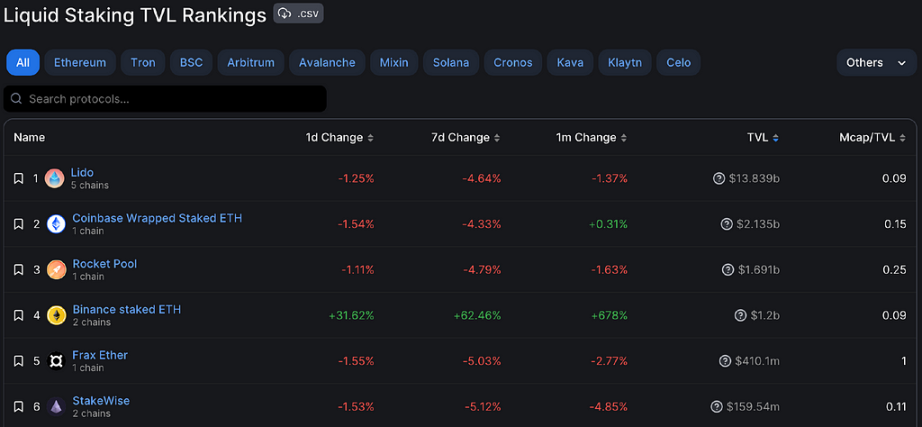Click the question mark beside Lido TVL
The width and height of the screenshot is (922, 427).
point(719,178)
